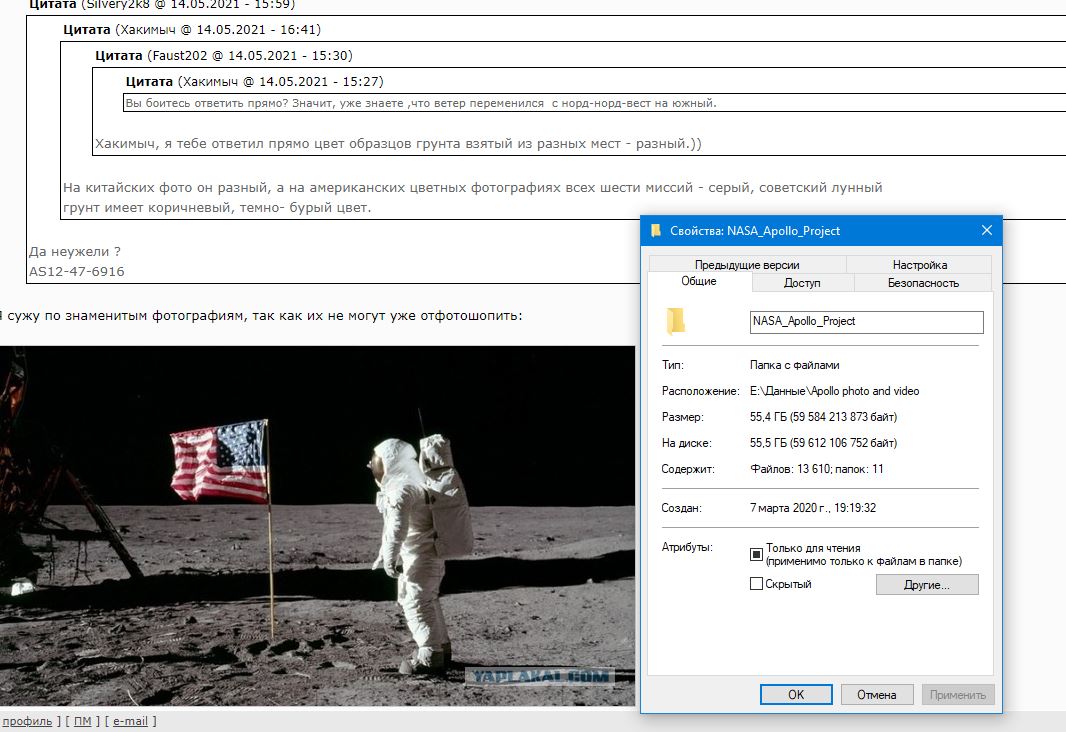1066x732 pixels.
Task: Enable the 'Скрытый' hidden attribute checkbox
Action: (x=756, y=583)
